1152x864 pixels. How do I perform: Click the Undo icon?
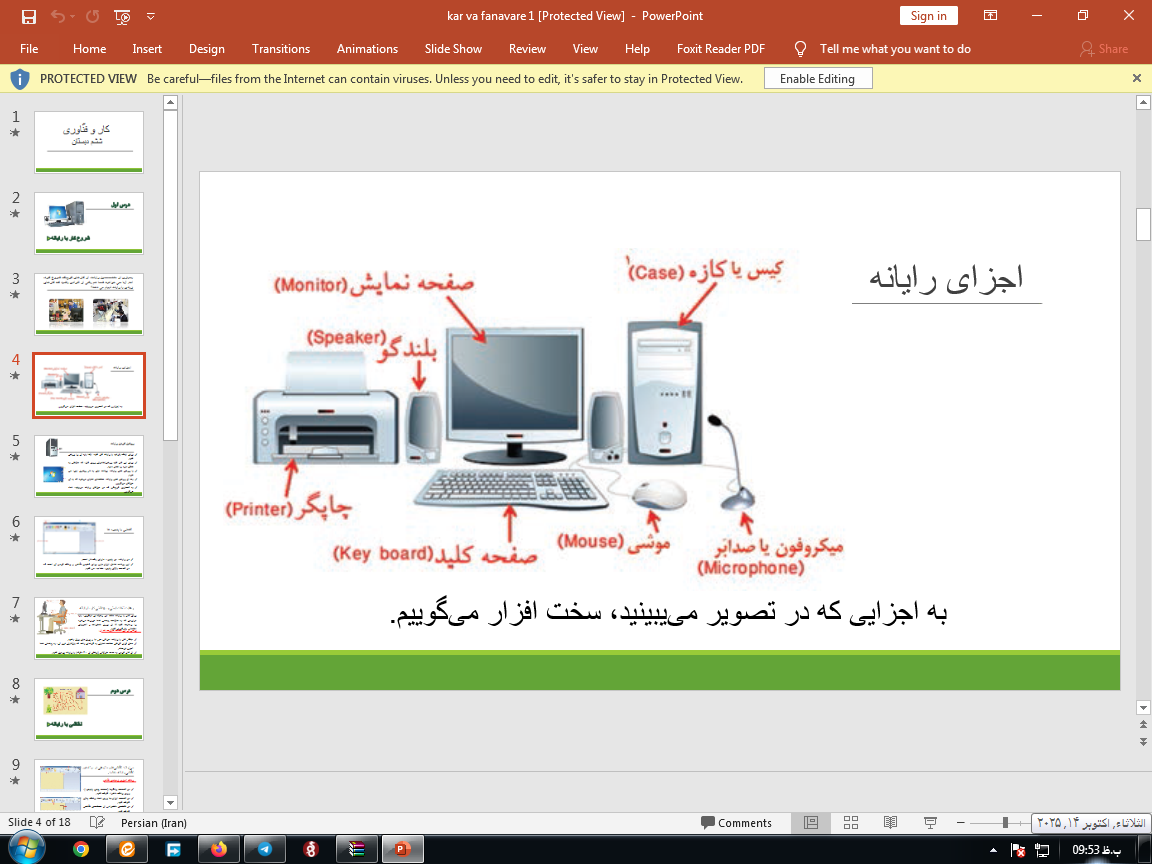tap(57, 17)
